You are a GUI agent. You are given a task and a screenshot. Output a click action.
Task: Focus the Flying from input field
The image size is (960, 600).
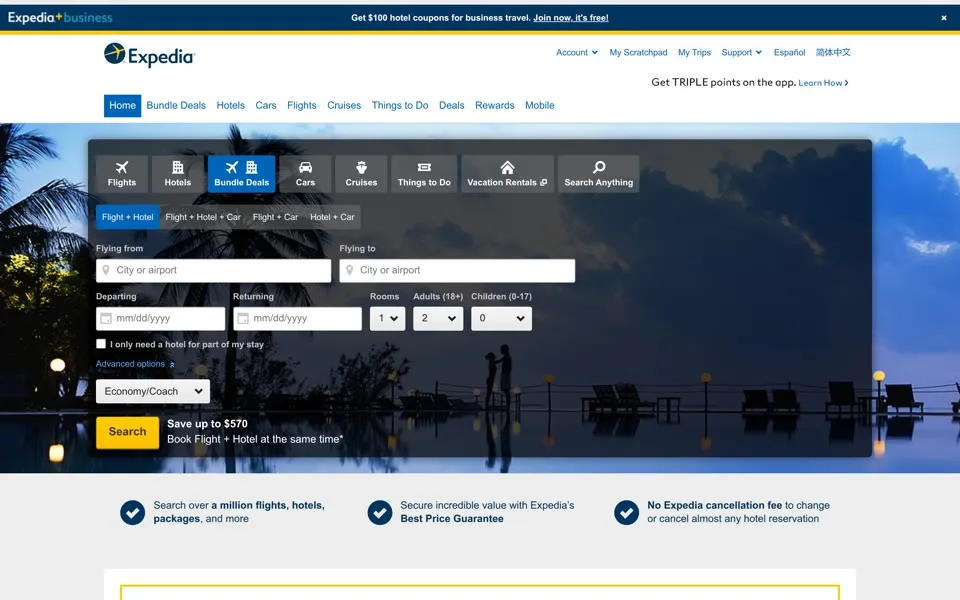pyautogui.click(x=214, y=271)
